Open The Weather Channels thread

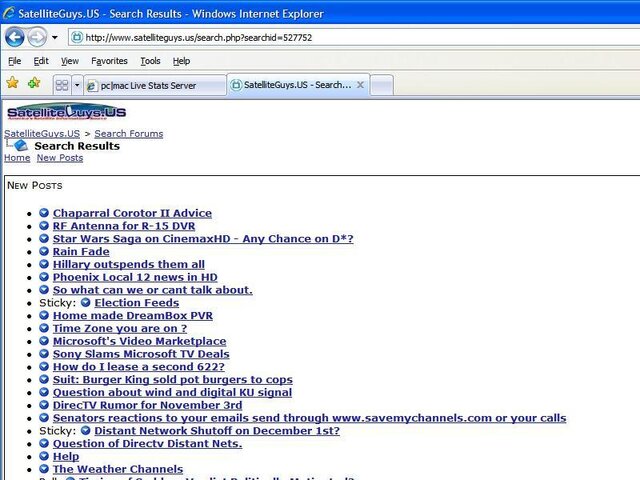[x=118, y=469]
